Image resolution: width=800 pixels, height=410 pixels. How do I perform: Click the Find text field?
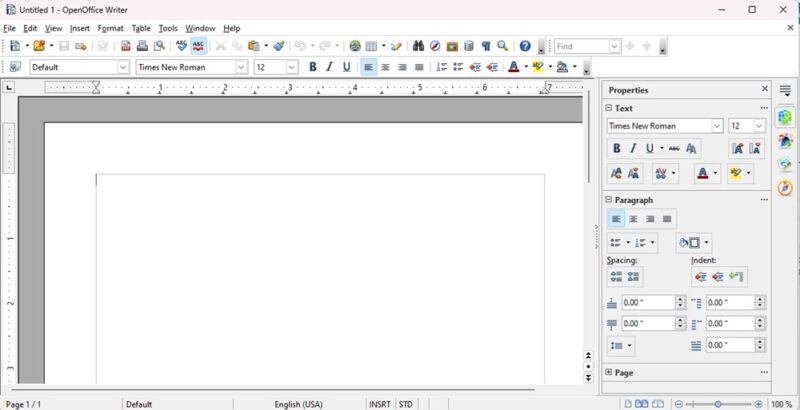tap(582, 46)
